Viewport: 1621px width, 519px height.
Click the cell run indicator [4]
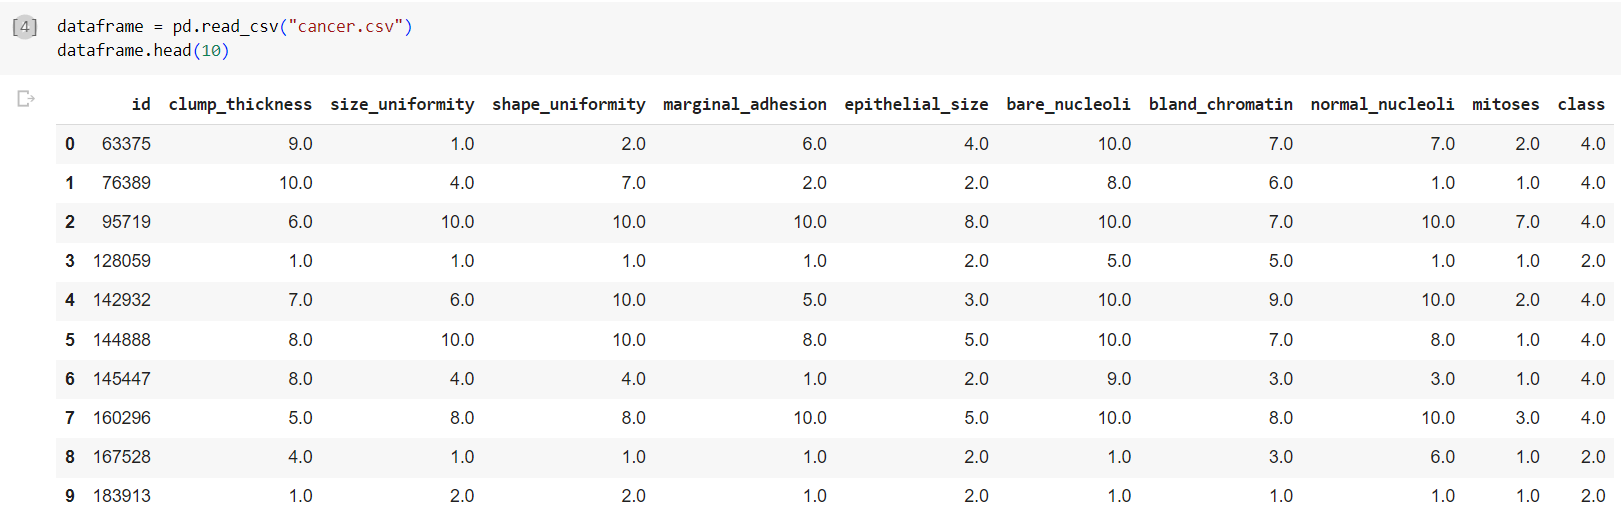25,27
